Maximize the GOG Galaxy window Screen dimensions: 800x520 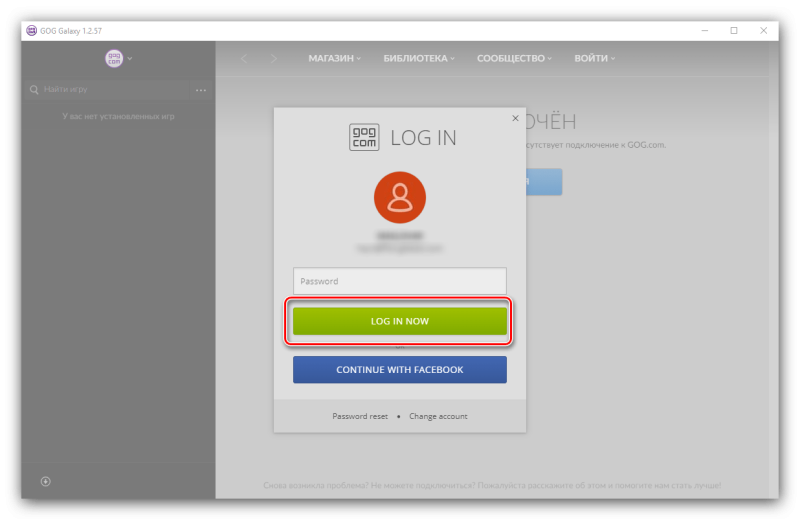(734, 31)
